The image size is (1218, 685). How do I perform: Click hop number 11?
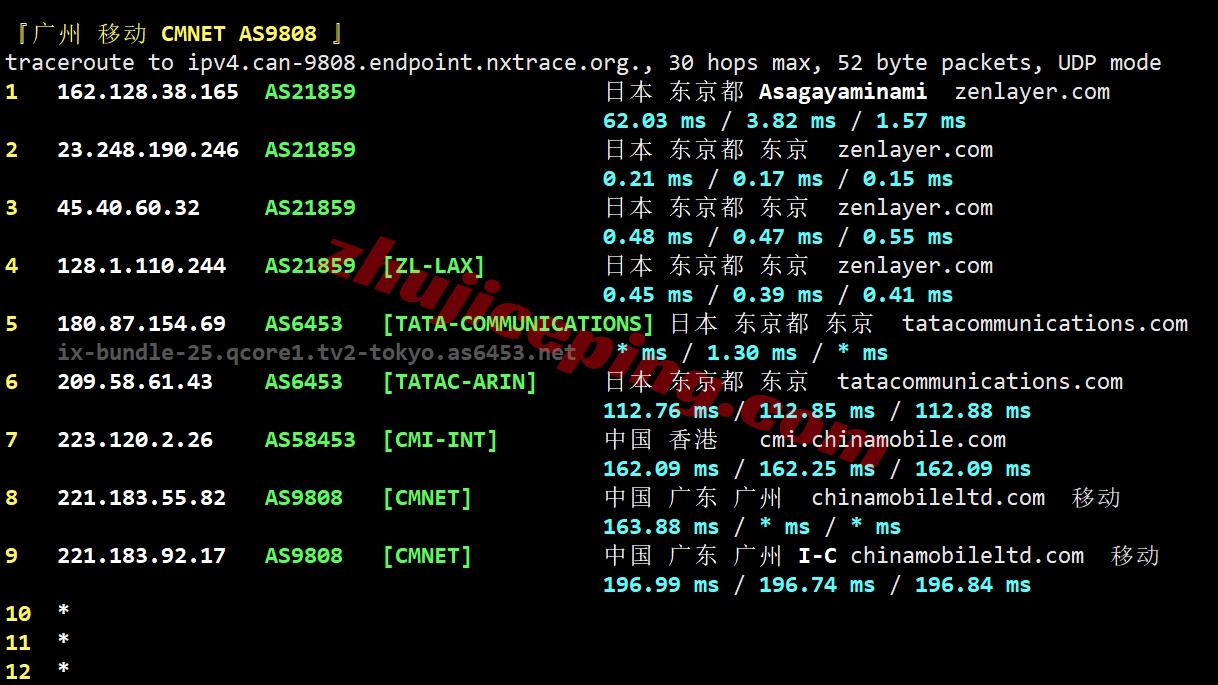click(x=18, y=643)
